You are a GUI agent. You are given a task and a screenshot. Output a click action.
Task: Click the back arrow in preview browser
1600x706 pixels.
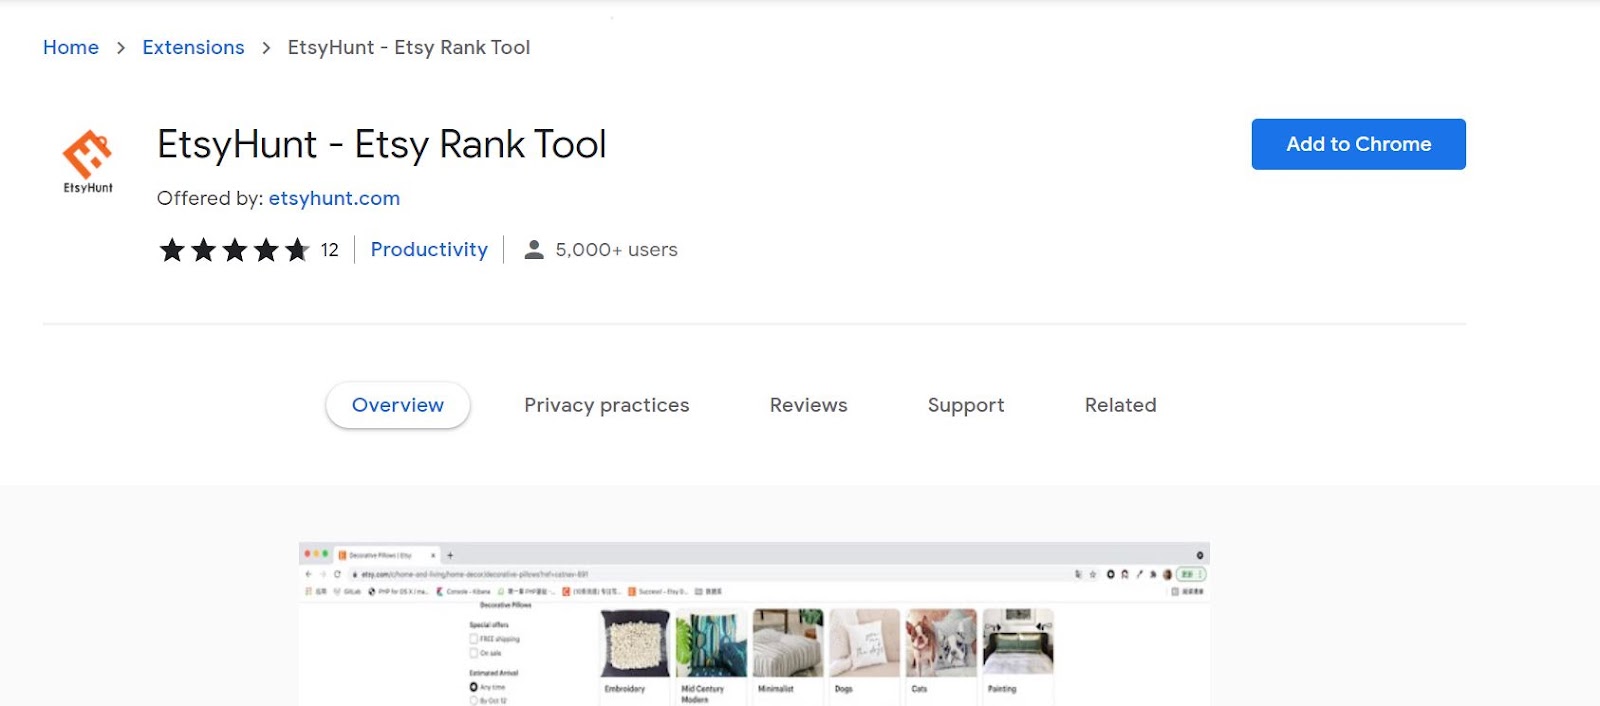(x=308, y=574)
